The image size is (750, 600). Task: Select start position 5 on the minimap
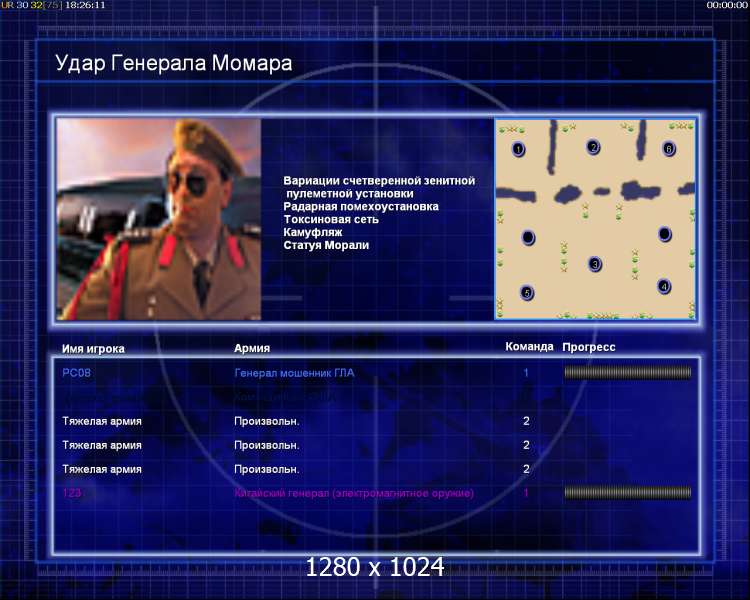527,293
